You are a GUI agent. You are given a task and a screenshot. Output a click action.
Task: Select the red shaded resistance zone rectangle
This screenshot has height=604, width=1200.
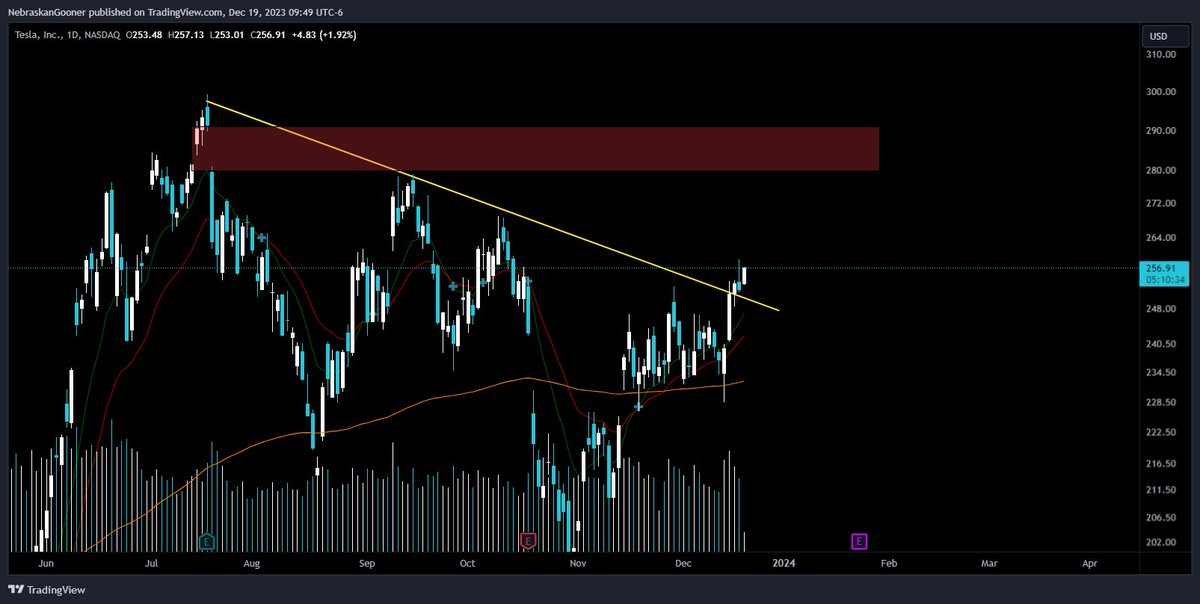coord(536,148)
